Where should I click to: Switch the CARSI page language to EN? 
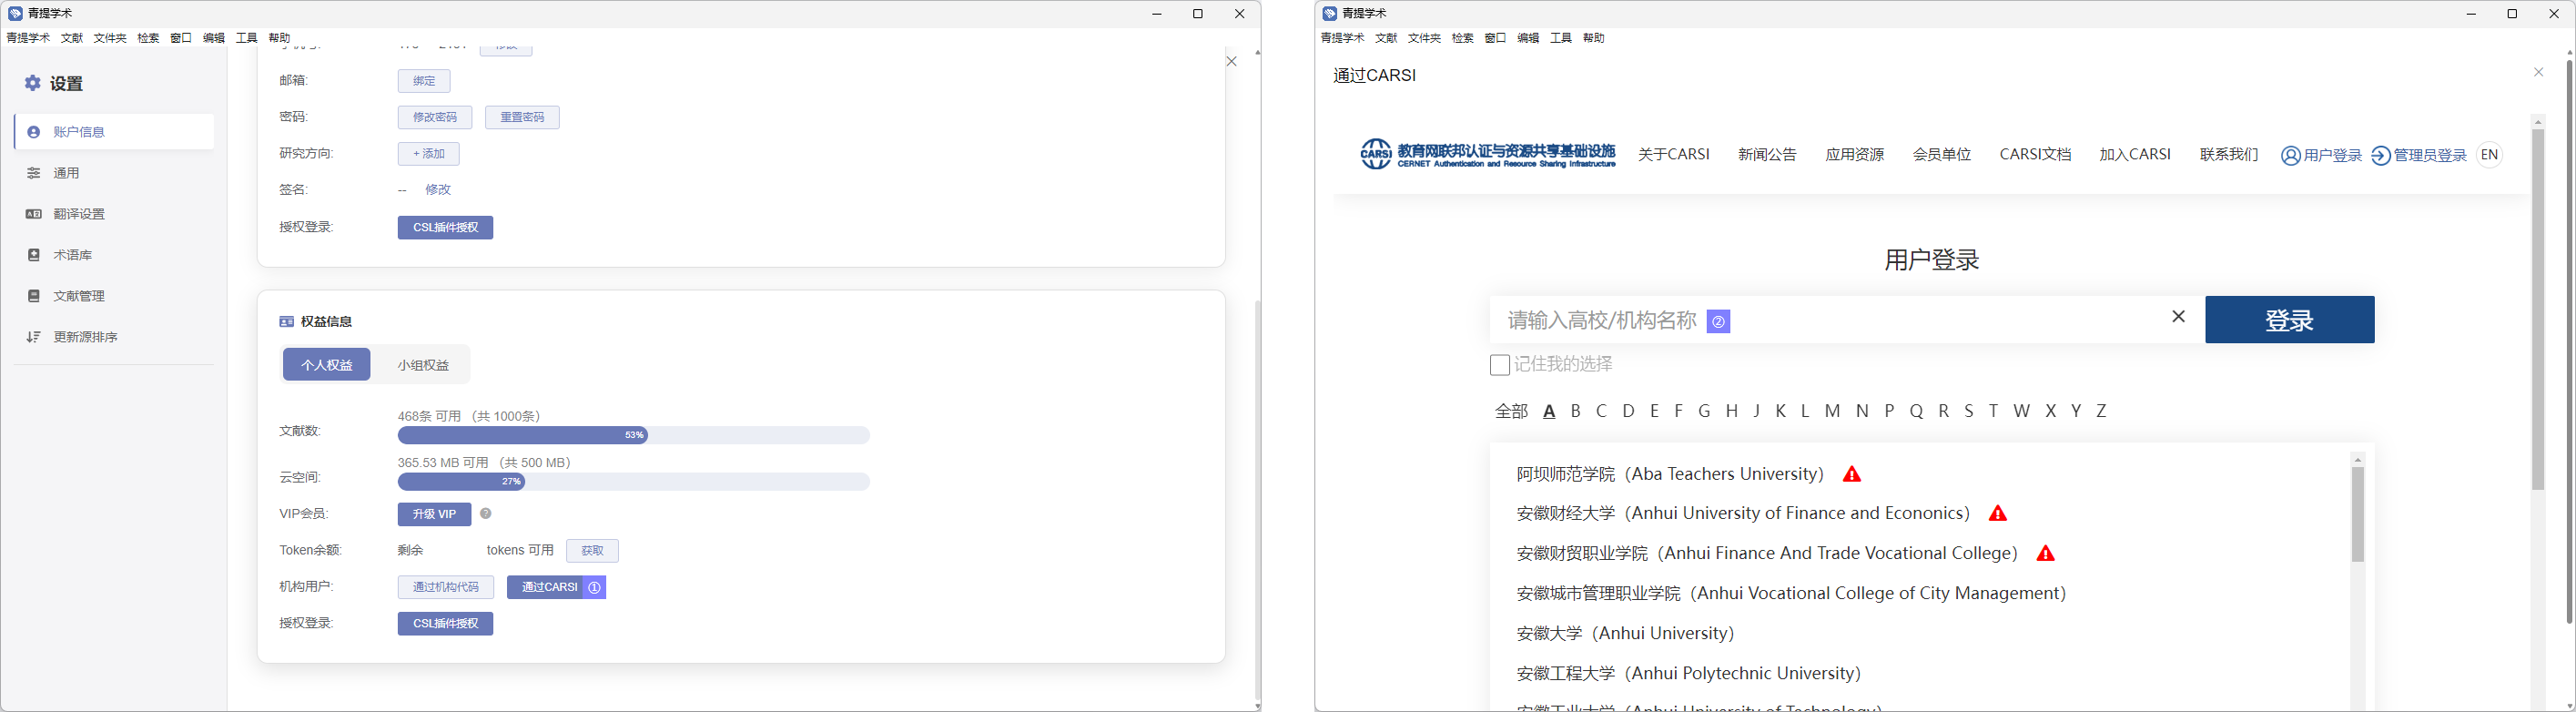click(2489, 155)
